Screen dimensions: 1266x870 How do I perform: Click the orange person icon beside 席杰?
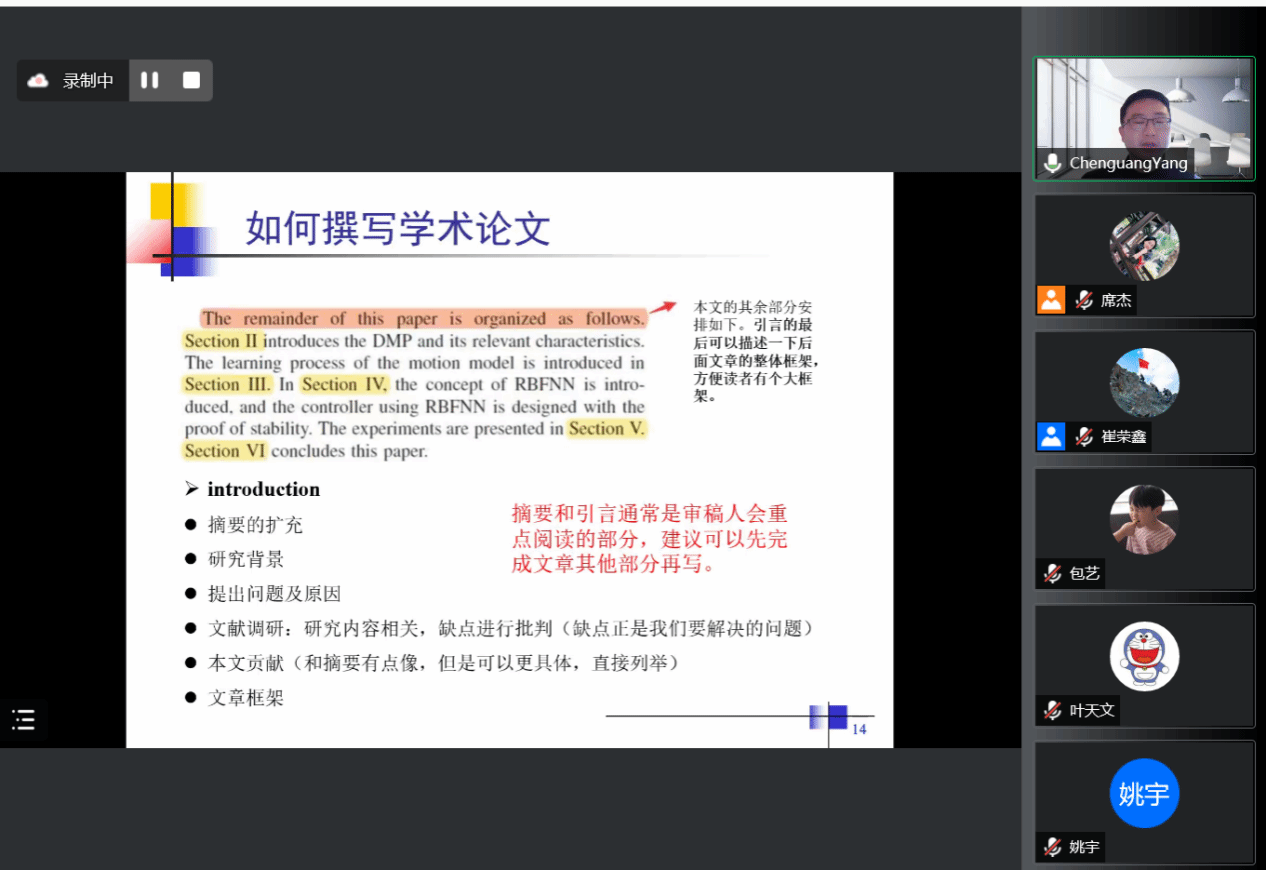point(1051,299)
